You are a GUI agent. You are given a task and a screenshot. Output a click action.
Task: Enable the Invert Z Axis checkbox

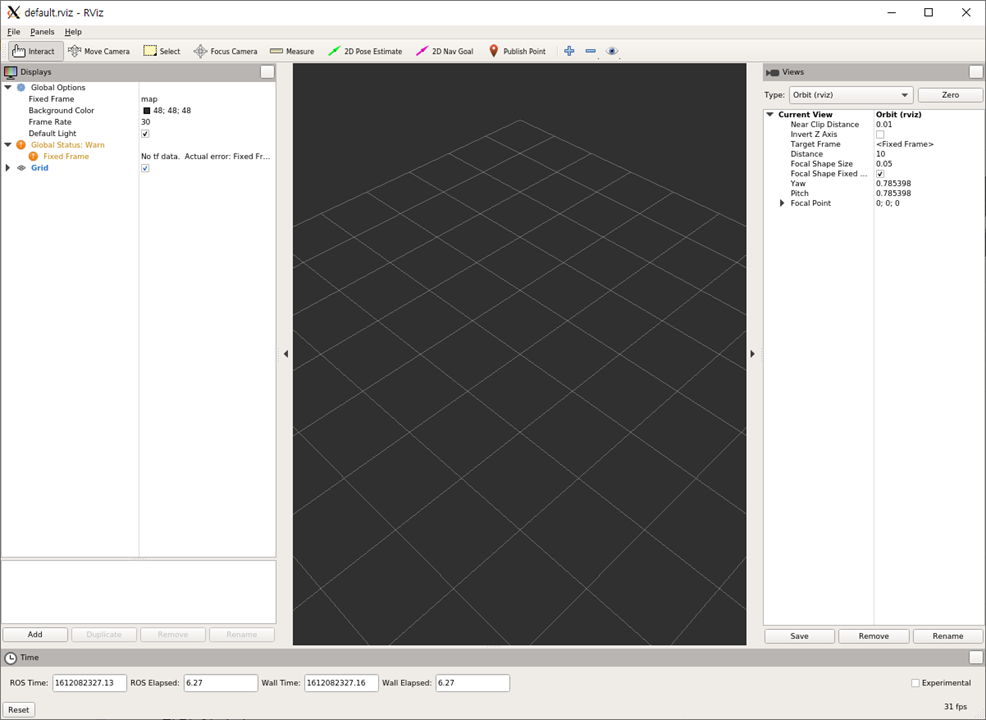pyautogui.click(x=880, y=135)
